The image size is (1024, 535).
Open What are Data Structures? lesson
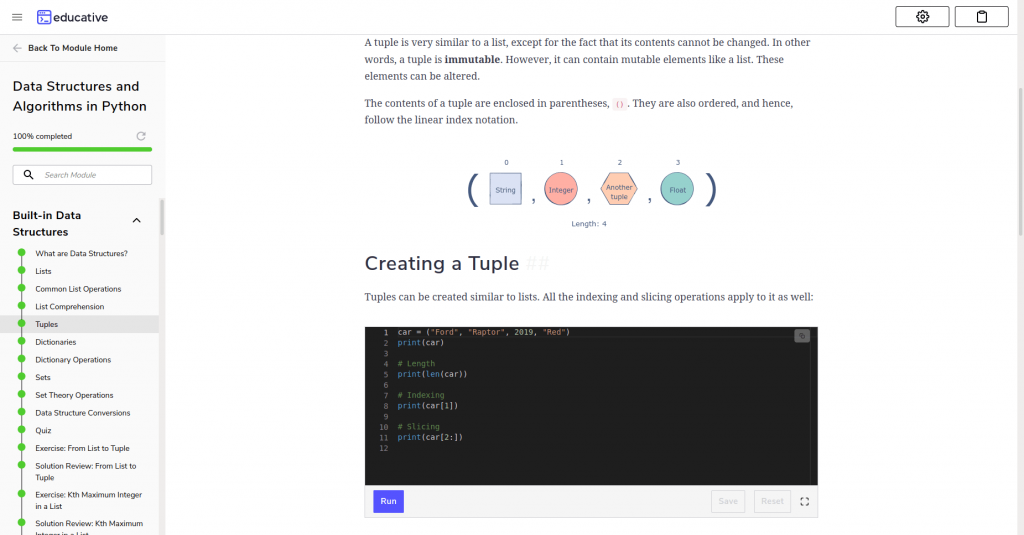82,253
